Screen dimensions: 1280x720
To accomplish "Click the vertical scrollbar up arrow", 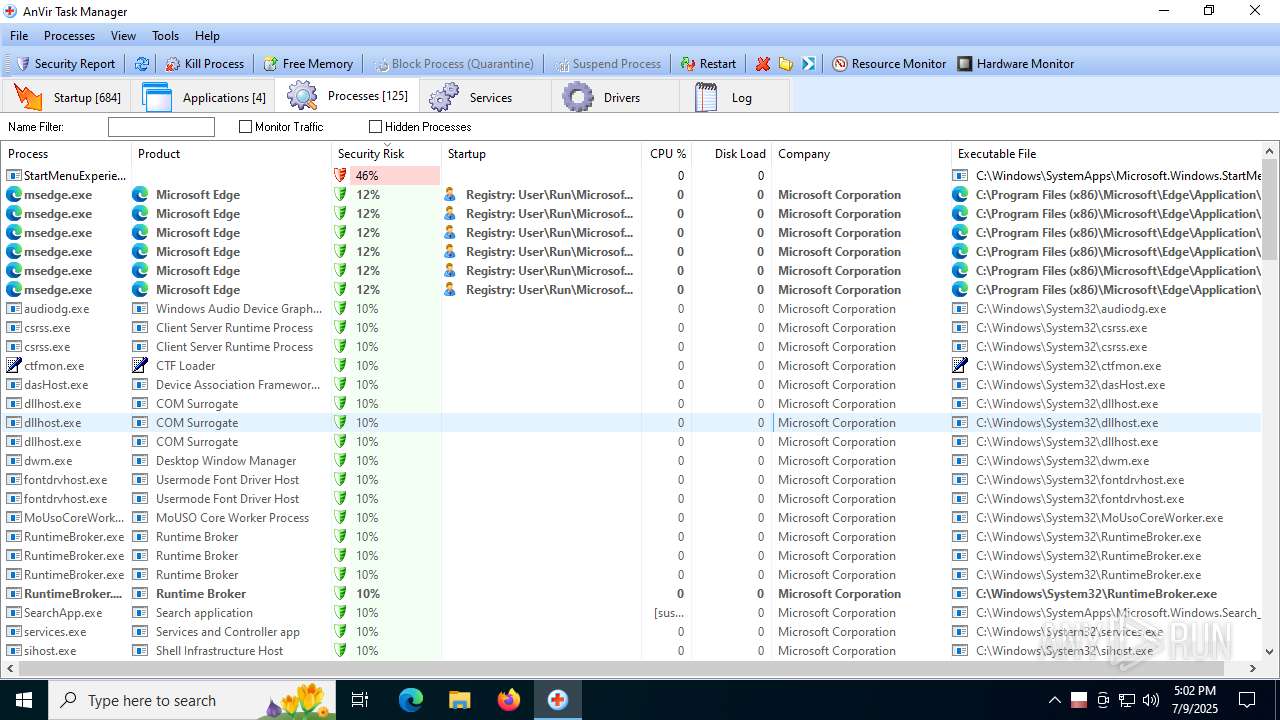I will pyautogui.click(x=1270, y=152).
